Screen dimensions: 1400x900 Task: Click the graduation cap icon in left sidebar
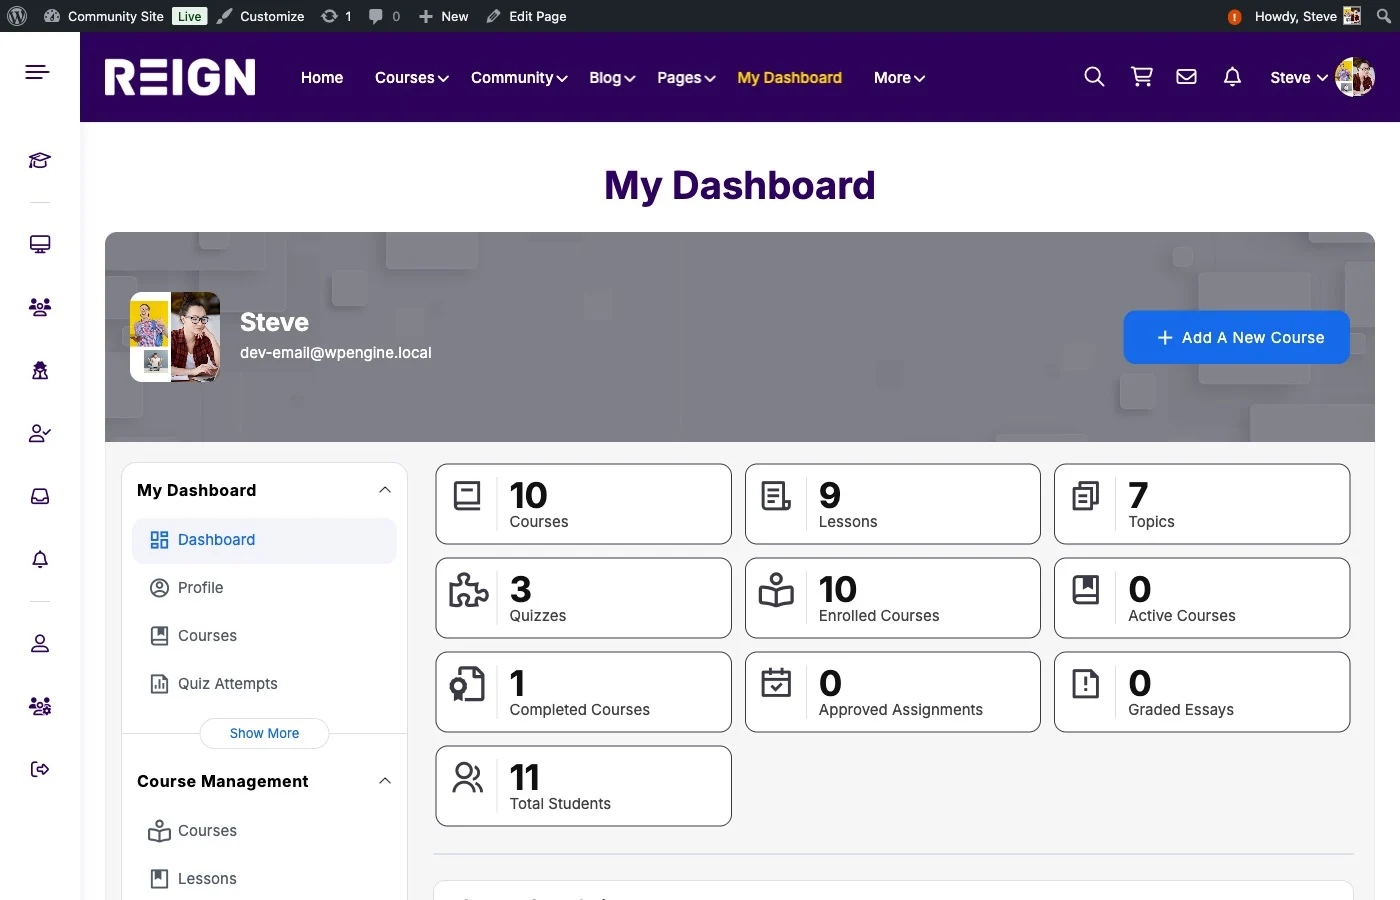tap(40, 161)
